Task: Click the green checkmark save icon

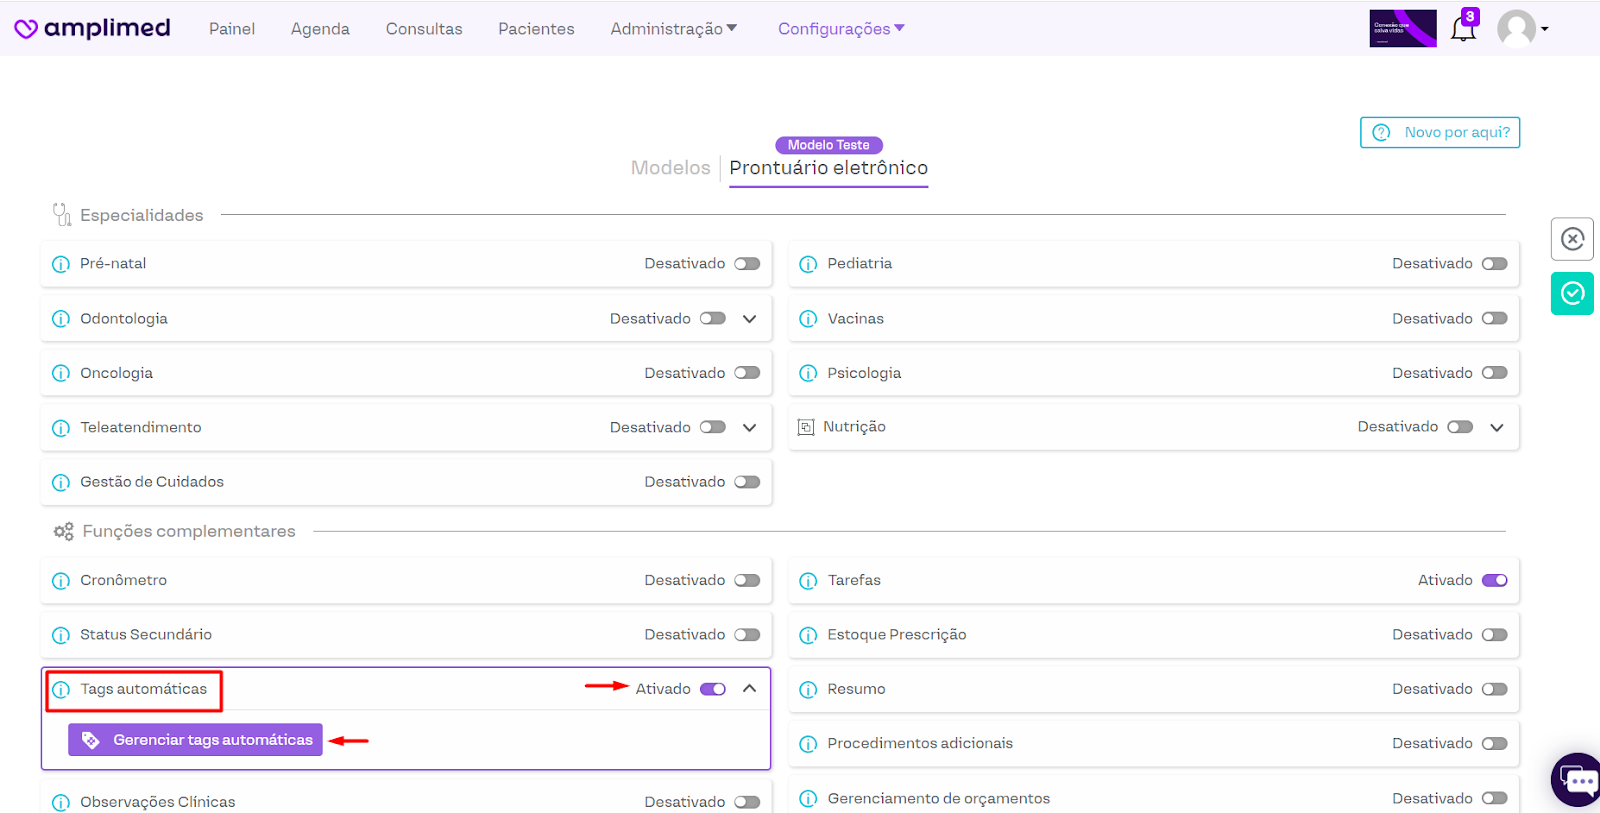Action: tap(1572, 293)
